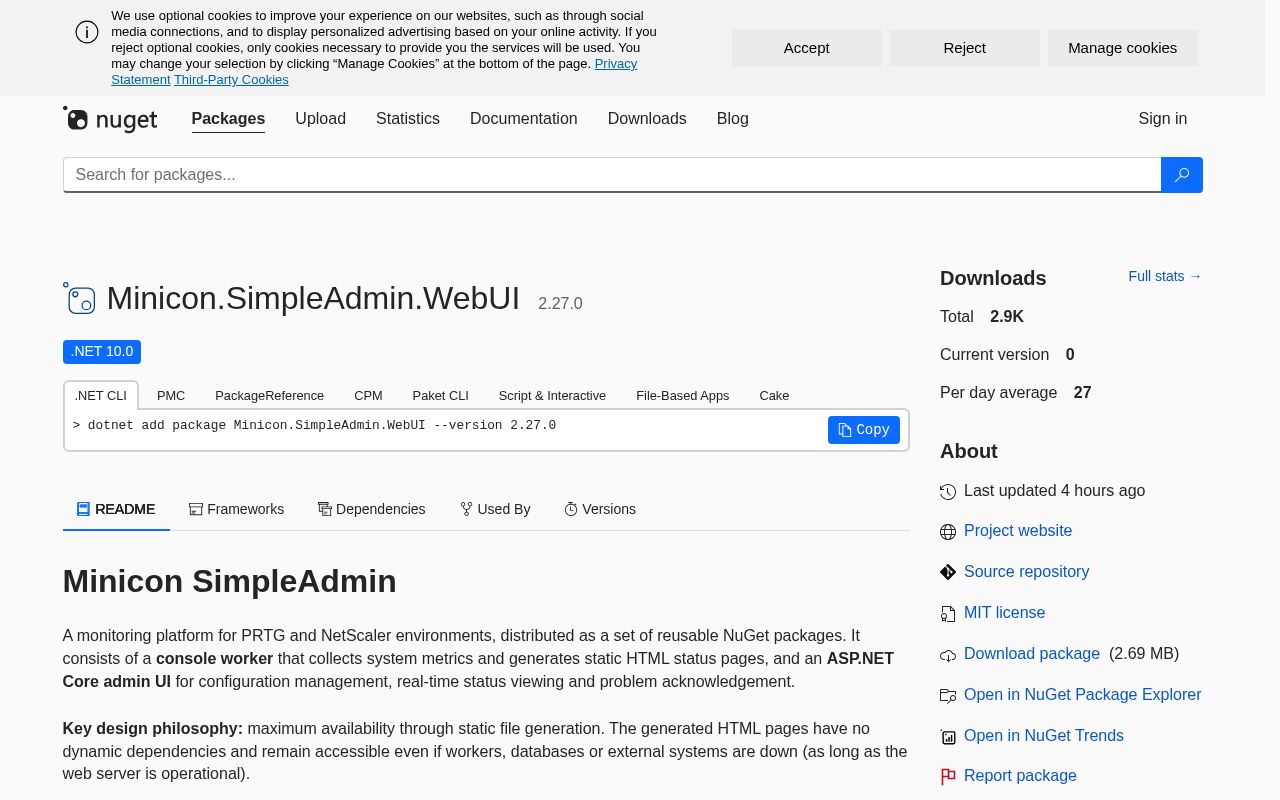Click the cookie notice info icon

[87, 32]
